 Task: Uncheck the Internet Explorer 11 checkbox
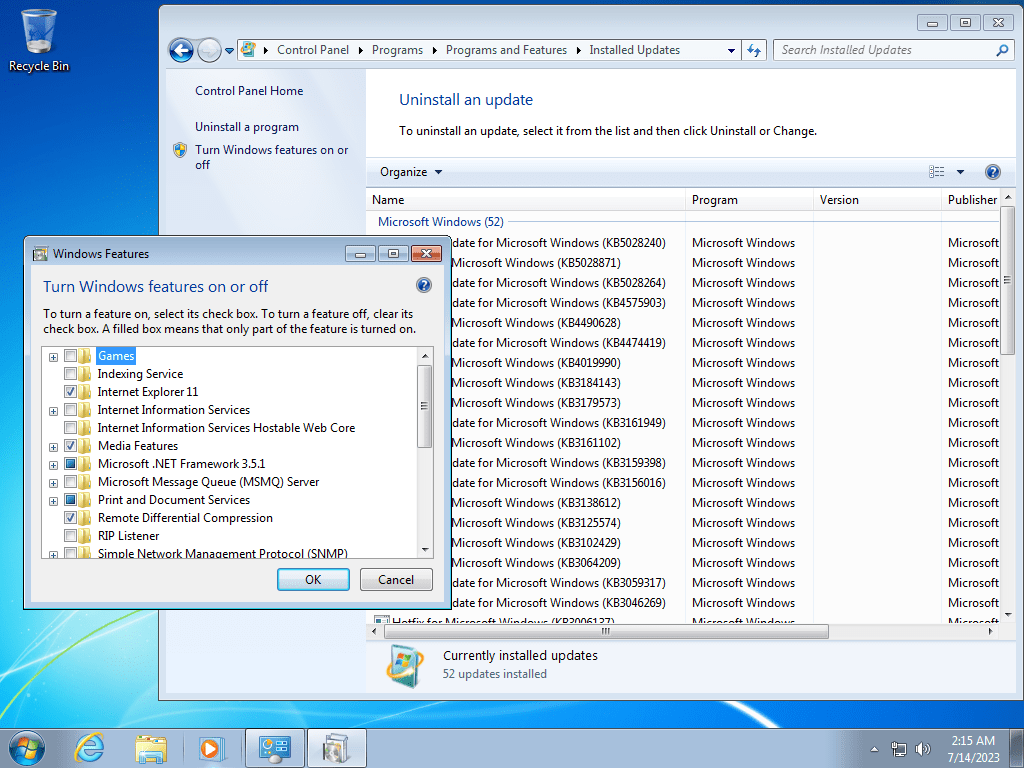coord(71,392)
